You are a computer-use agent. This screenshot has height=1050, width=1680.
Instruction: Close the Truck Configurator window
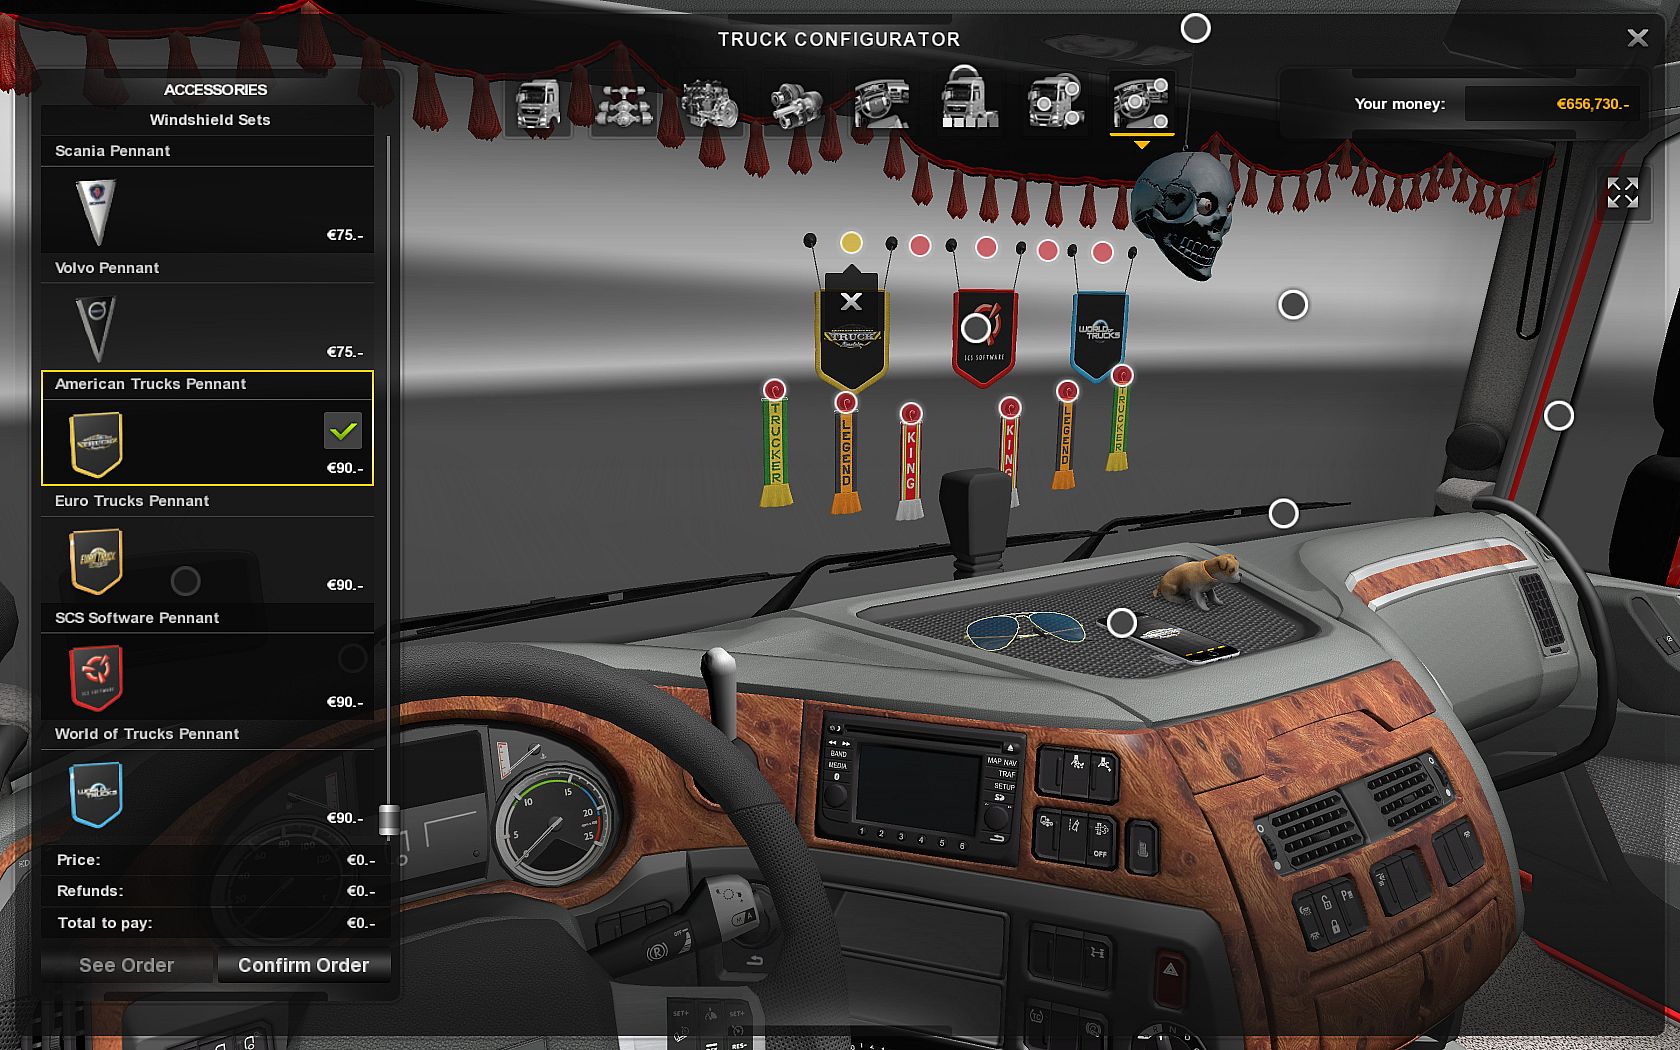(x=1637, y=38)
